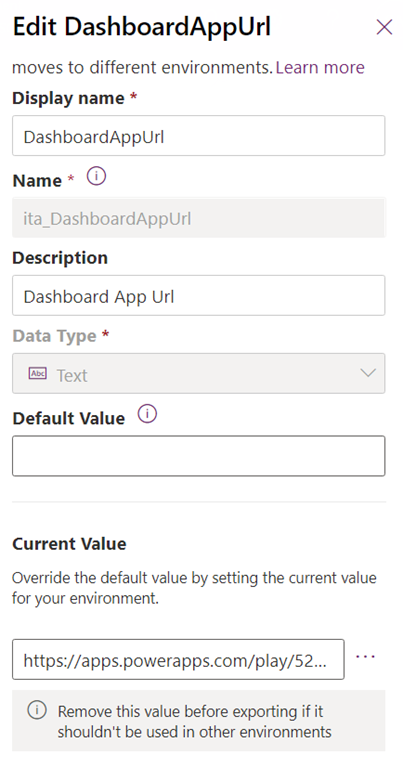Click the Description input containing Dashboard App Url
Screen dimensions: 403x768
[198, 295]
